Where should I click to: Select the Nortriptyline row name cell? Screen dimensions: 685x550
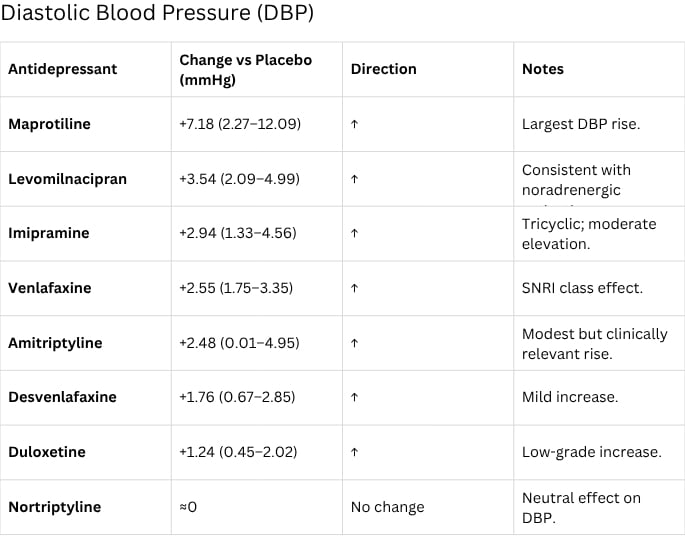(54, 507)
